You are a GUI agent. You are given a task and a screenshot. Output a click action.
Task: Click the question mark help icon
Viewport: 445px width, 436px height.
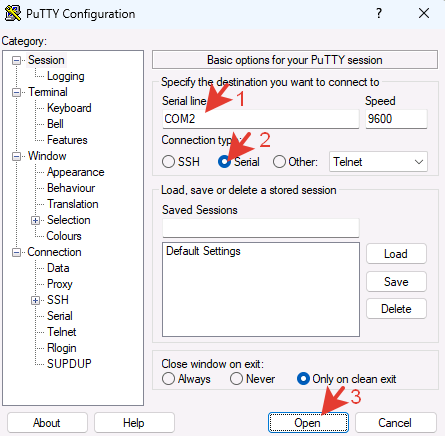pos(379,13)
